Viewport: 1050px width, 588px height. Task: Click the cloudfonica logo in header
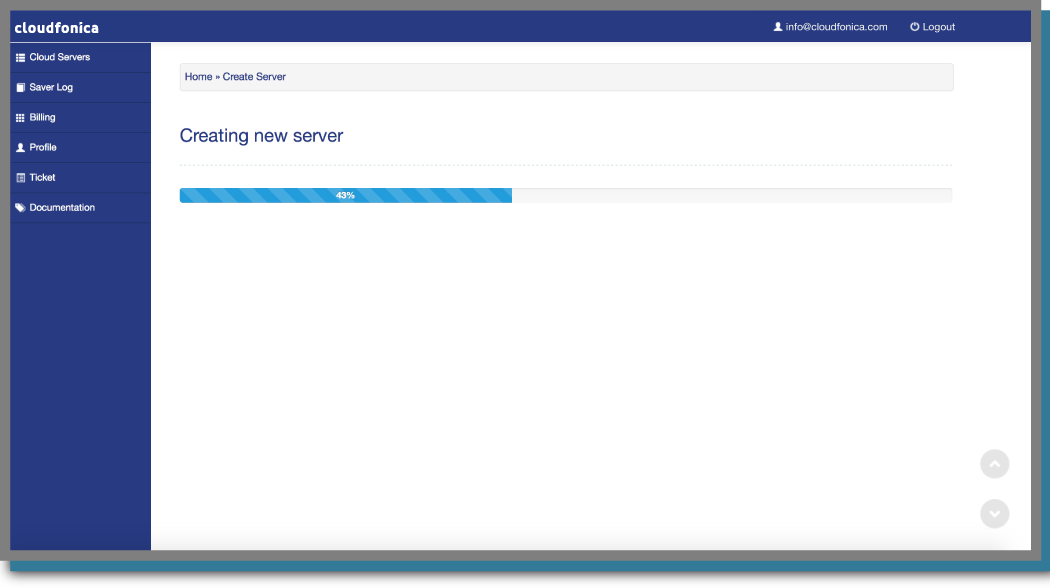[56, 28]
